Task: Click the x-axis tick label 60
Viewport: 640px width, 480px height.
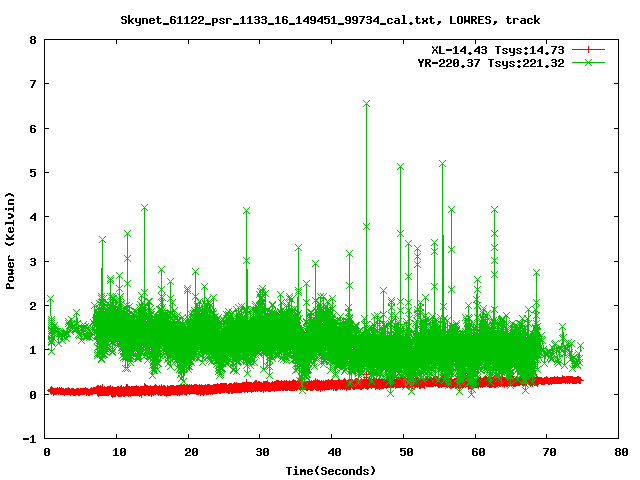Action: tap(475, 453)
